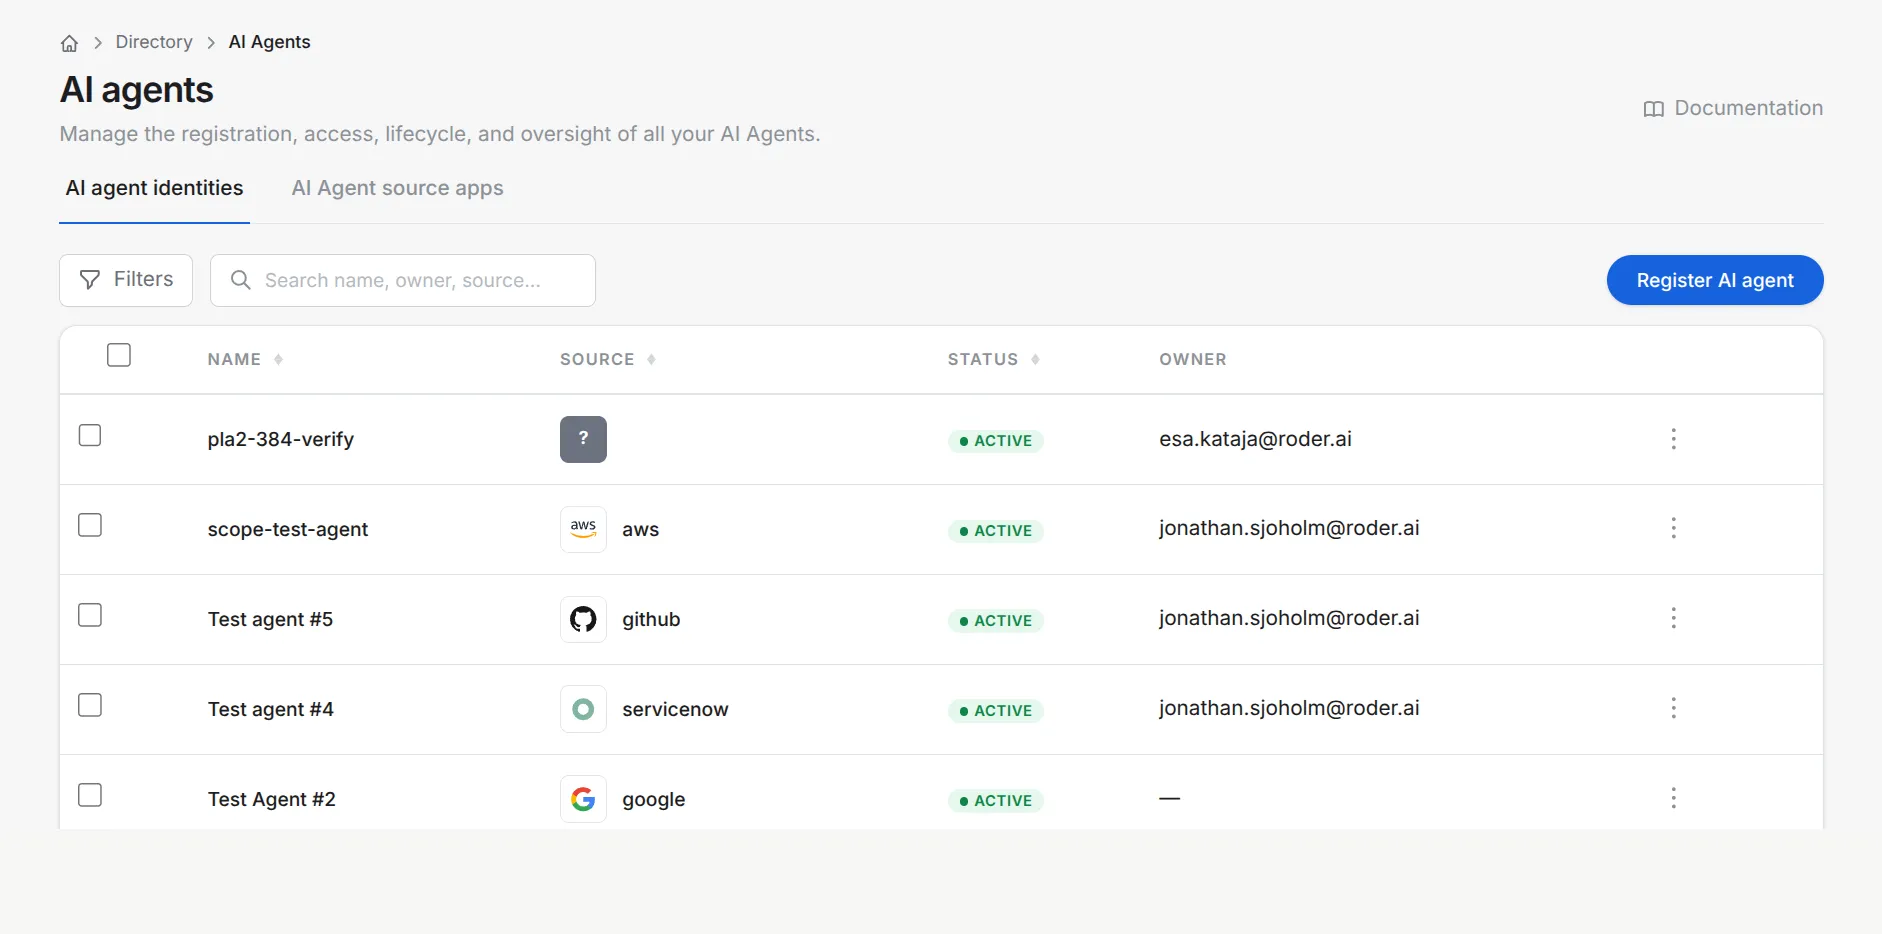
Task: Sort by the SOURCE column arrow
Action: (x=651, y=359)
